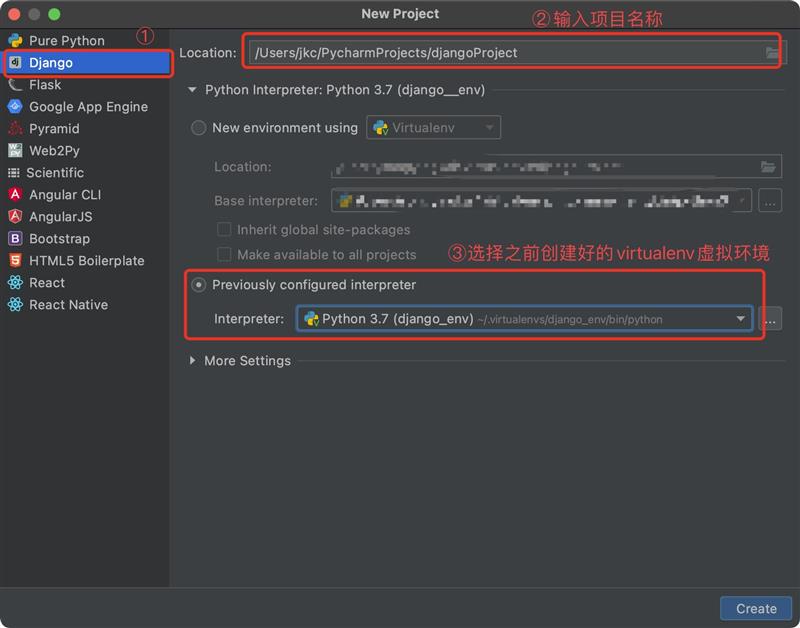Click the Pyramid project icon
800x628 pixels.
point(15,129)
